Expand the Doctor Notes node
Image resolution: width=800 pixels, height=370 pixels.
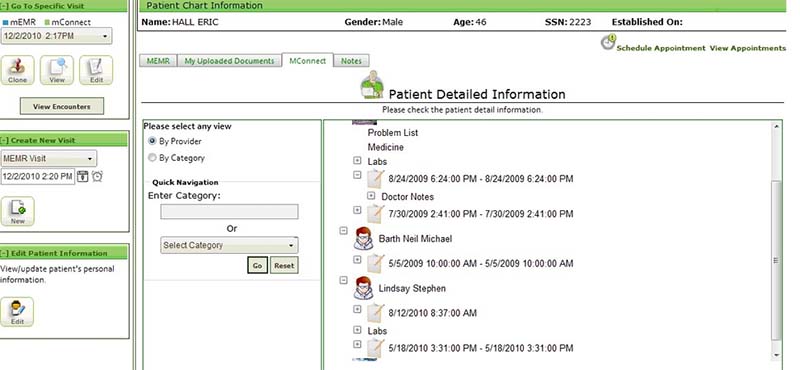coord(371,196)
